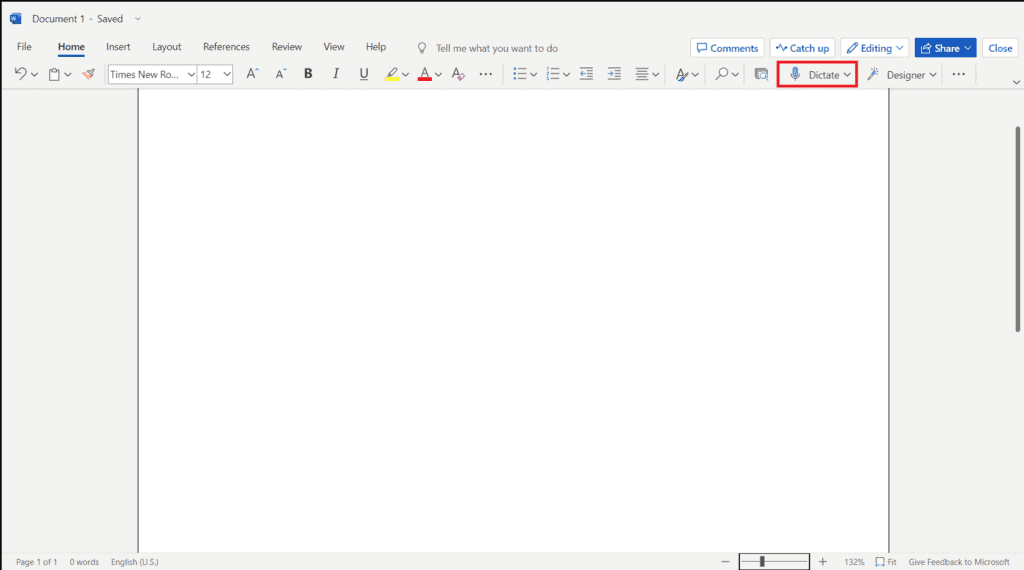Expand the Designer dropdown arrow
This screenshot has width=1024, height=570.
(933, 75)
